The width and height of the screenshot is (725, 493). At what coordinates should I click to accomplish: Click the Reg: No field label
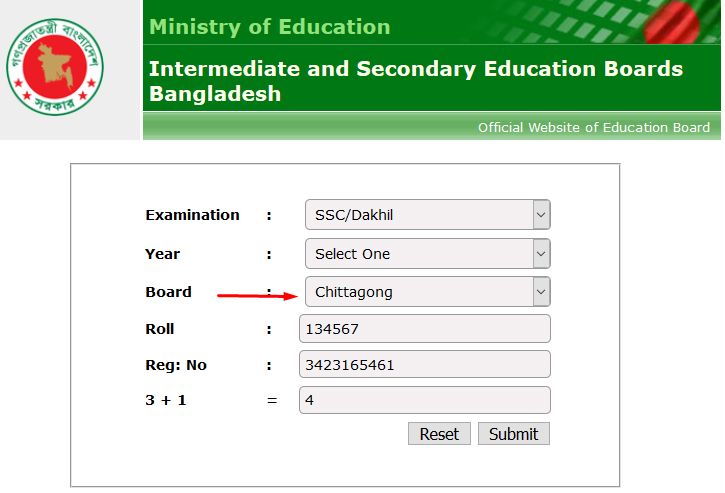point(176,365)
